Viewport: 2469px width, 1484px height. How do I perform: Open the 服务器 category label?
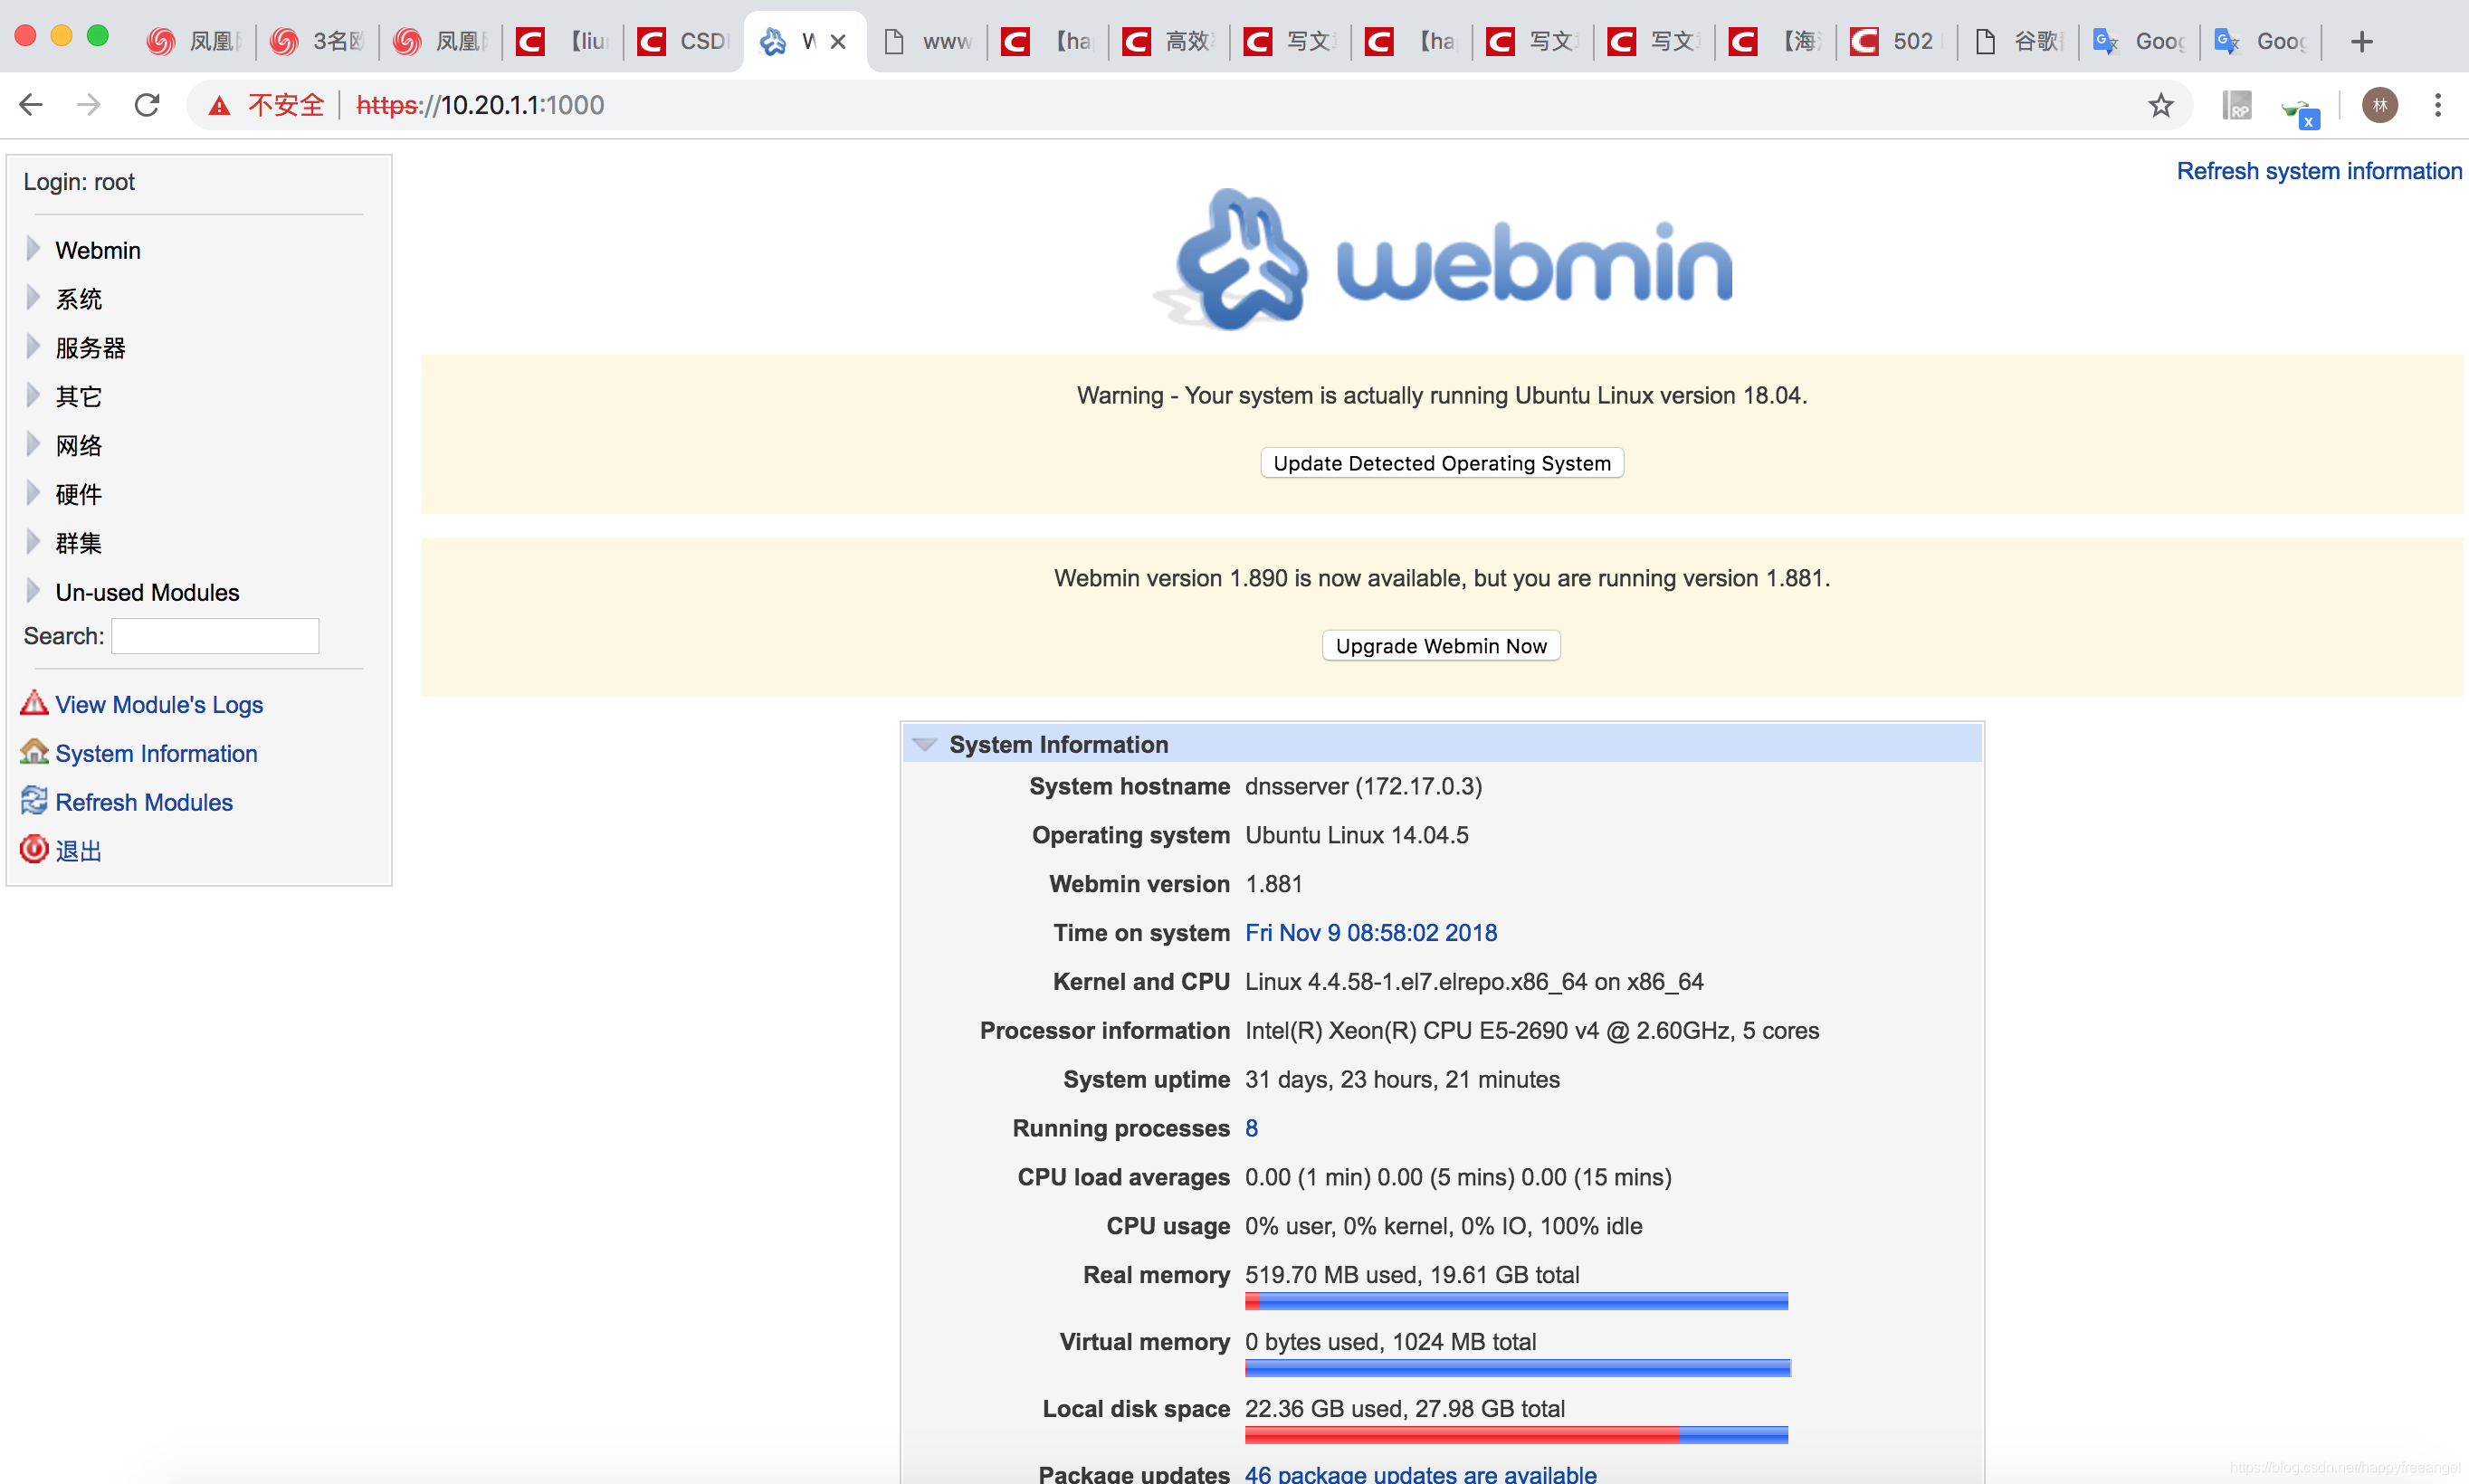click(90, 348)
